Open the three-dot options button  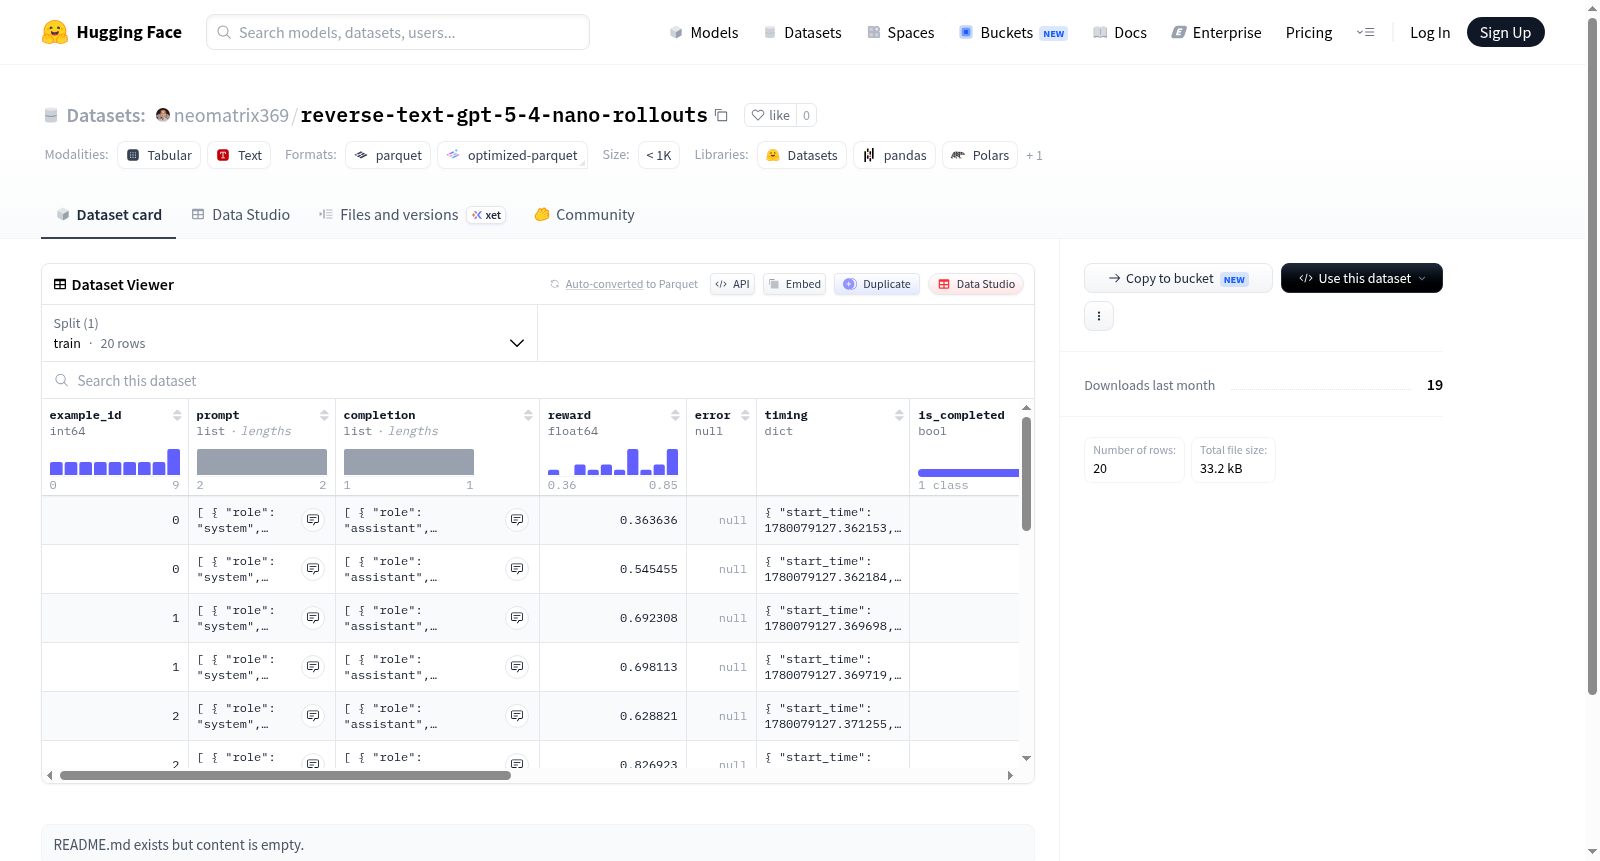1099,316
